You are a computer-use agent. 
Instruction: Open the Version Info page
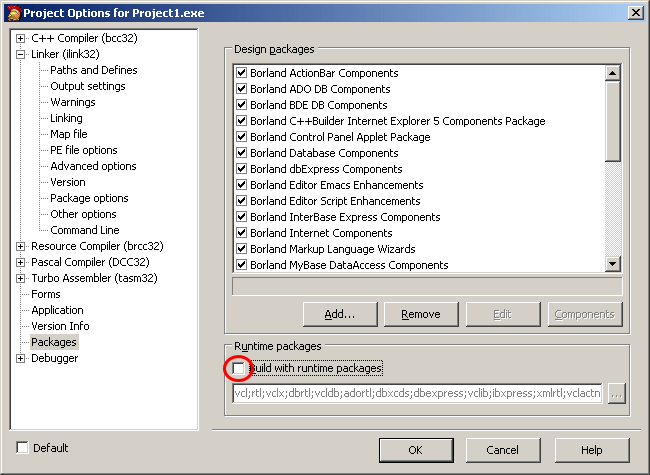(60, 326)
